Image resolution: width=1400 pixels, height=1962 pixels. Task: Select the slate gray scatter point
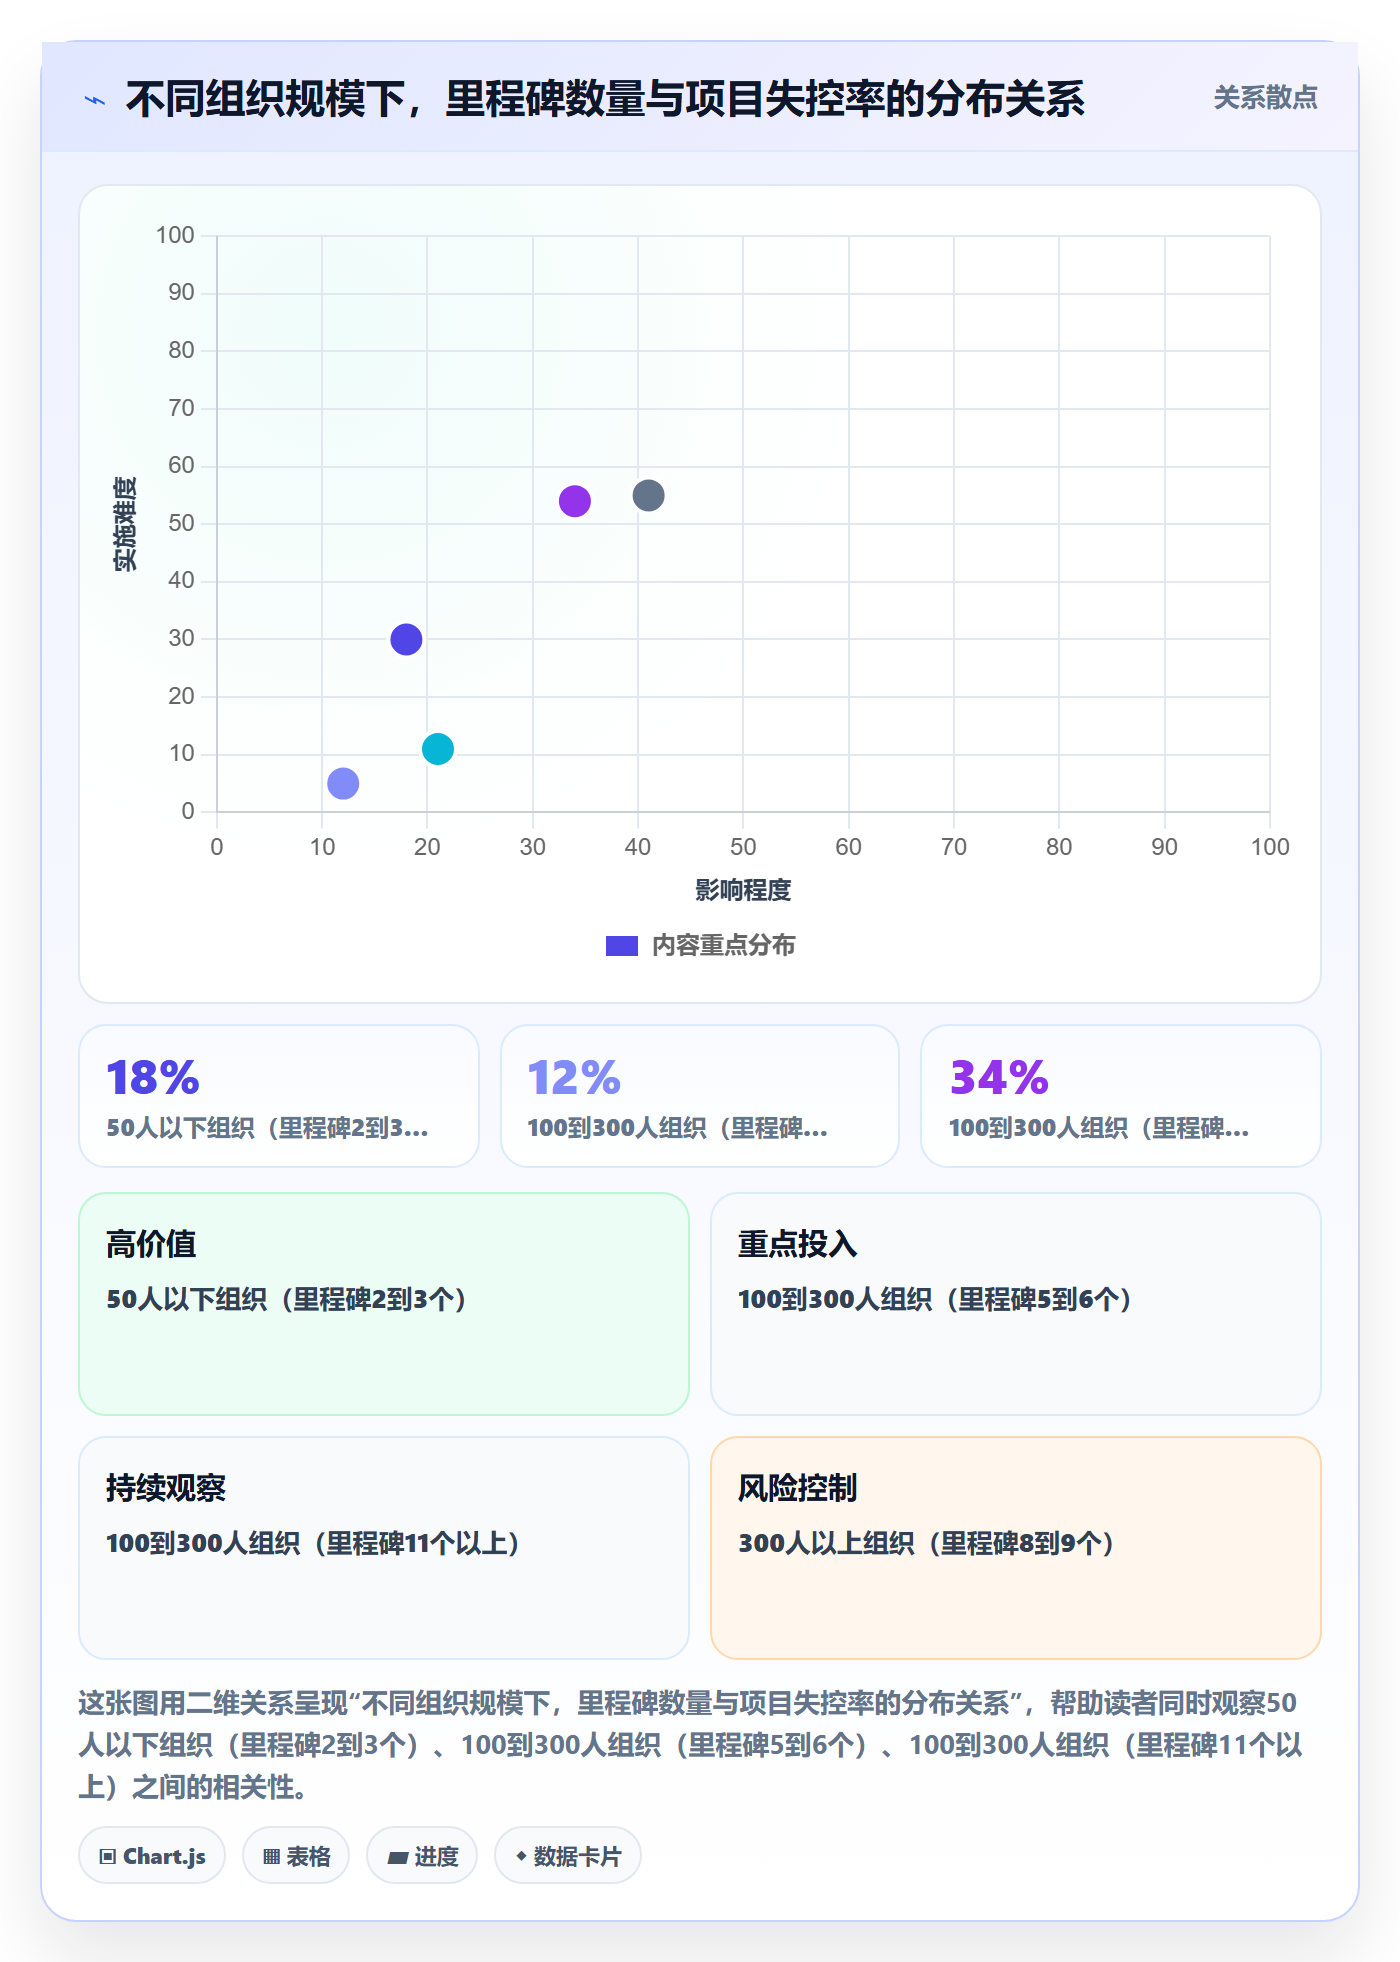tap(648, 495)
